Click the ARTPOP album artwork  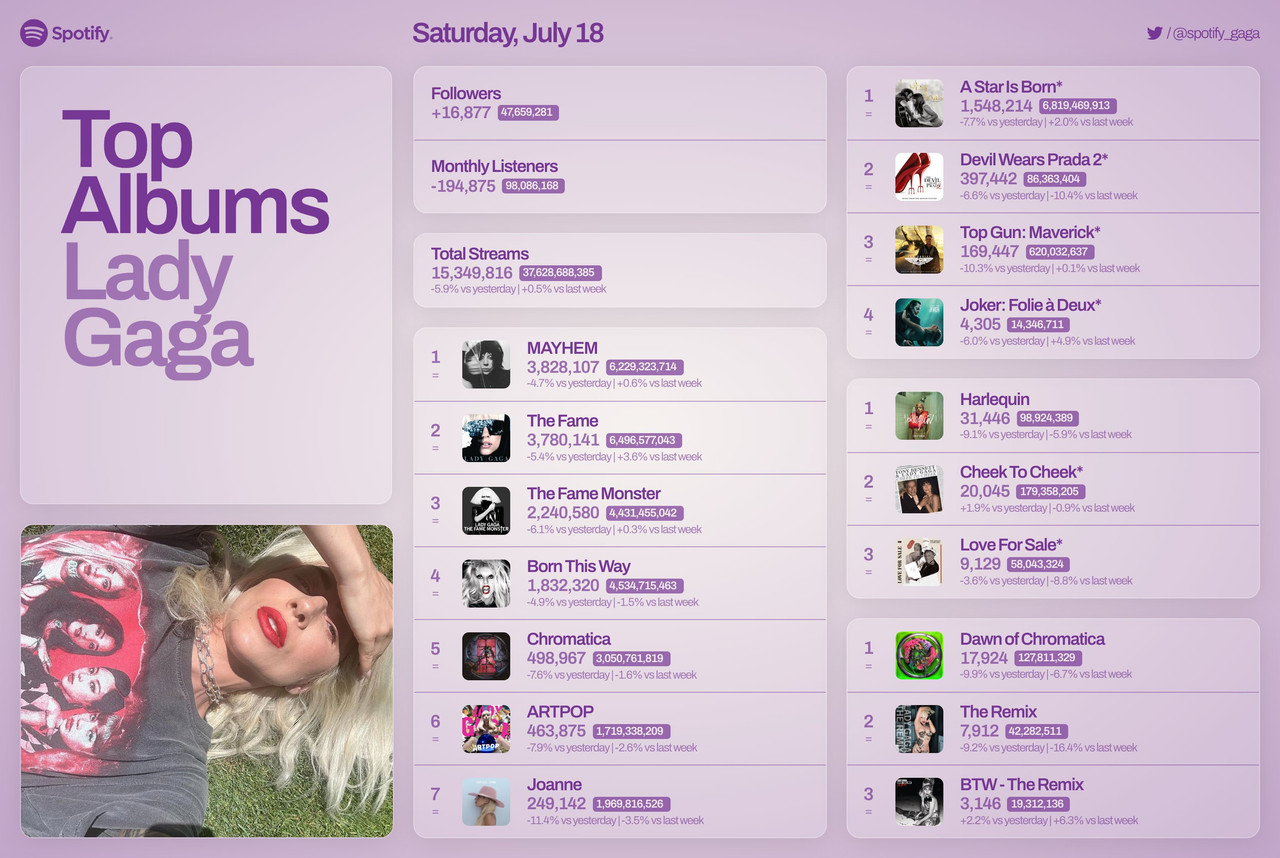(x=486, y=728)
